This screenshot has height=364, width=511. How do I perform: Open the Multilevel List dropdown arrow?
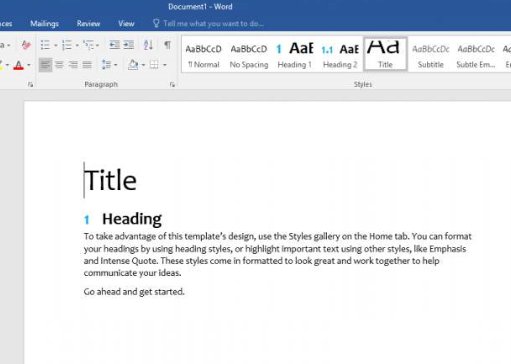click(x=97, y=45)
